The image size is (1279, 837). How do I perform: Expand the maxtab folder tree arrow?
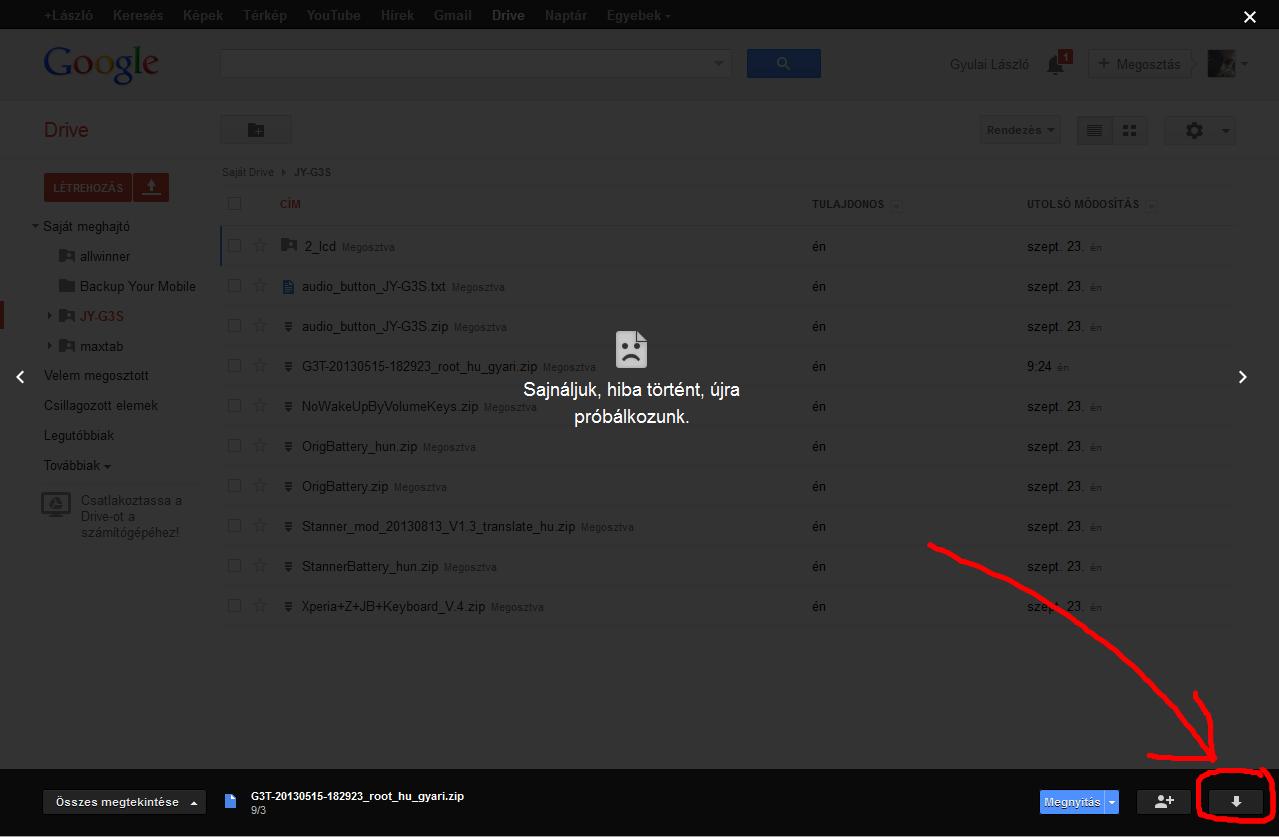coord(49,346)
